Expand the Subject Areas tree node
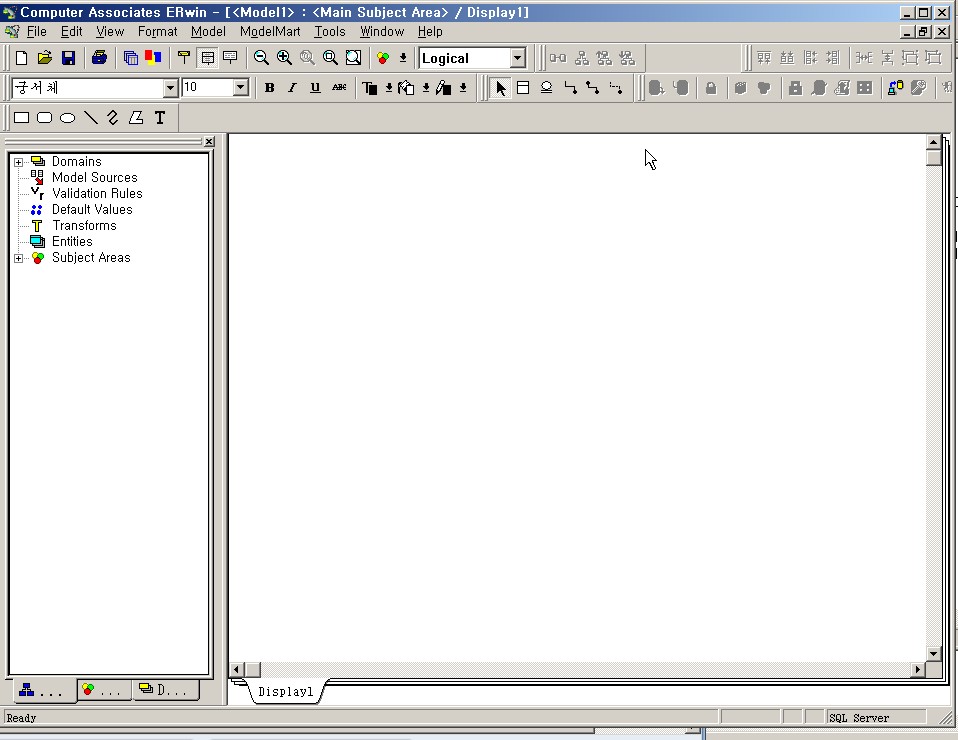 pyautogui.click(x=18, y=258)
